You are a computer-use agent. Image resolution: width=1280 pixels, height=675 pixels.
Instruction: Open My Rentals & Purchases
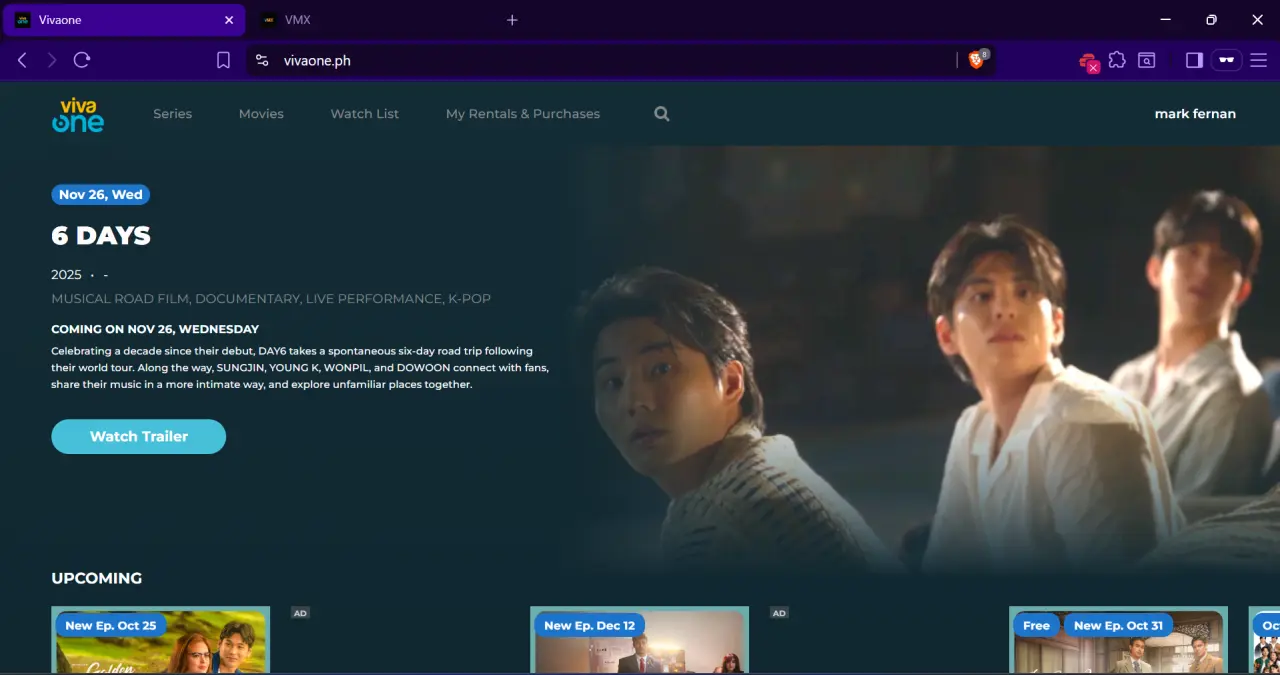pos(523,114)
